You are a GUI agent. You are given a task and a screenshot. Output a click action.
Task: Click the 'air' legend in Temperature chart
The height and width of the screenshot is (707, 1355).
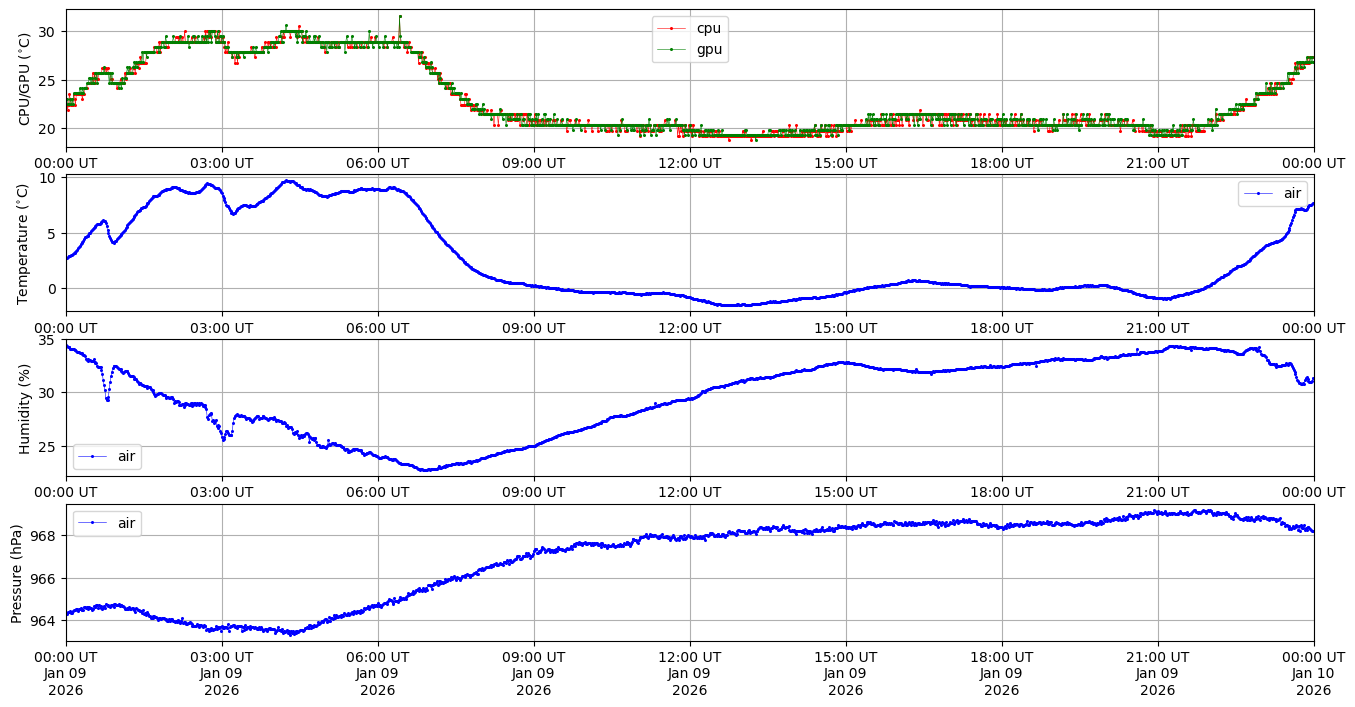click(x=1272, y=194)
